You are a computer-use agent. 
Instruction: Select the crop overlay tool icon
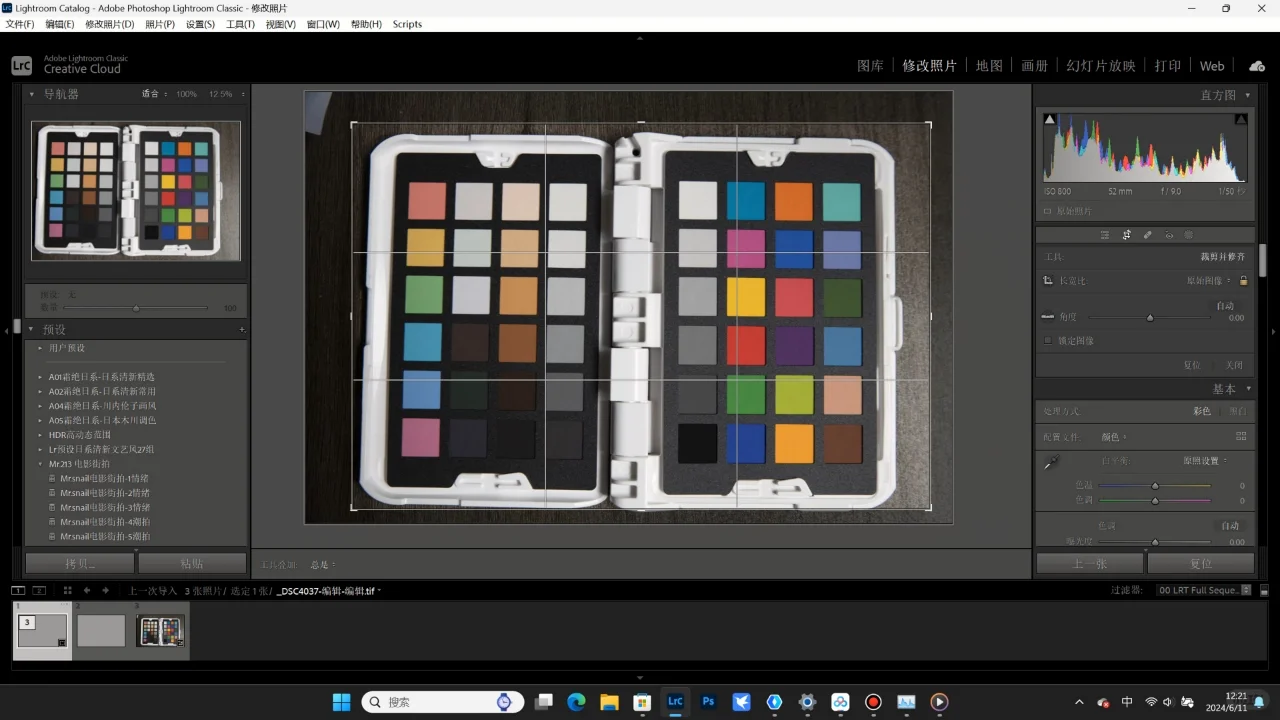(x=1126, y=235)
